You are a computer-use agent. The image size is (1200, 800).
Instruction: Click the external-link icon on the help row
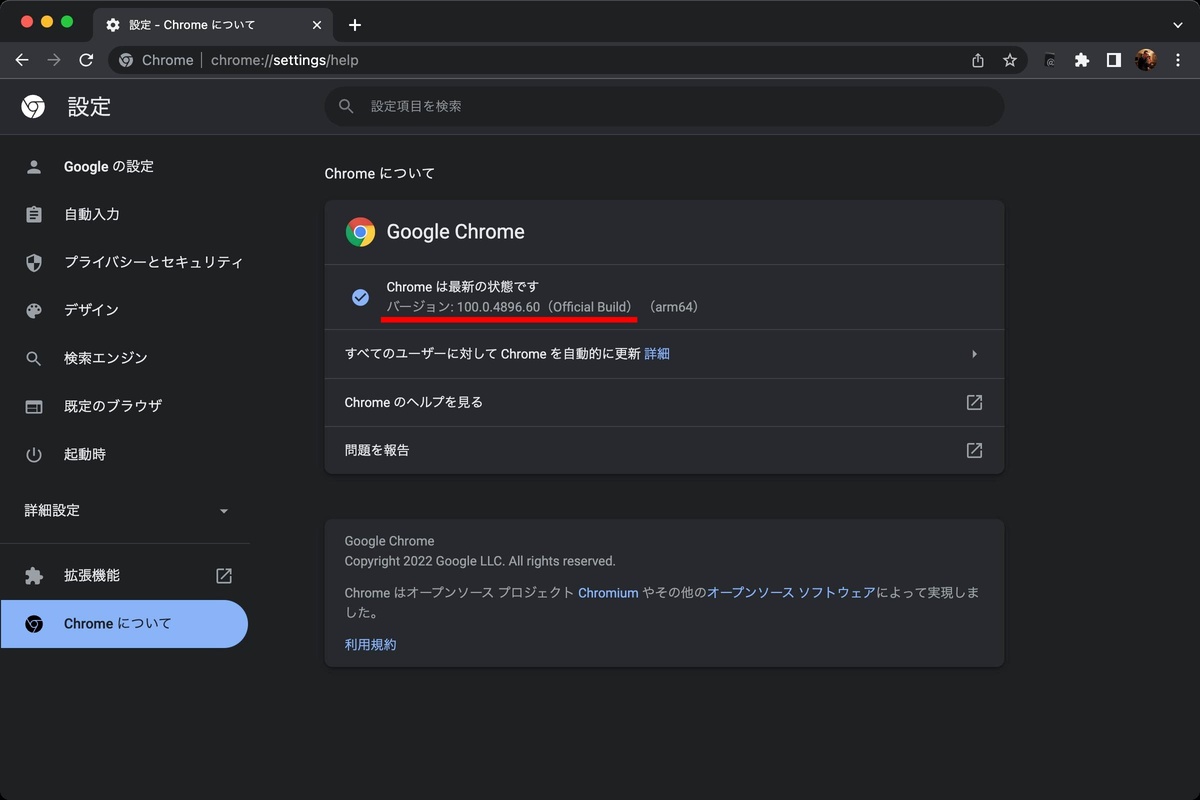coord(974,403)
